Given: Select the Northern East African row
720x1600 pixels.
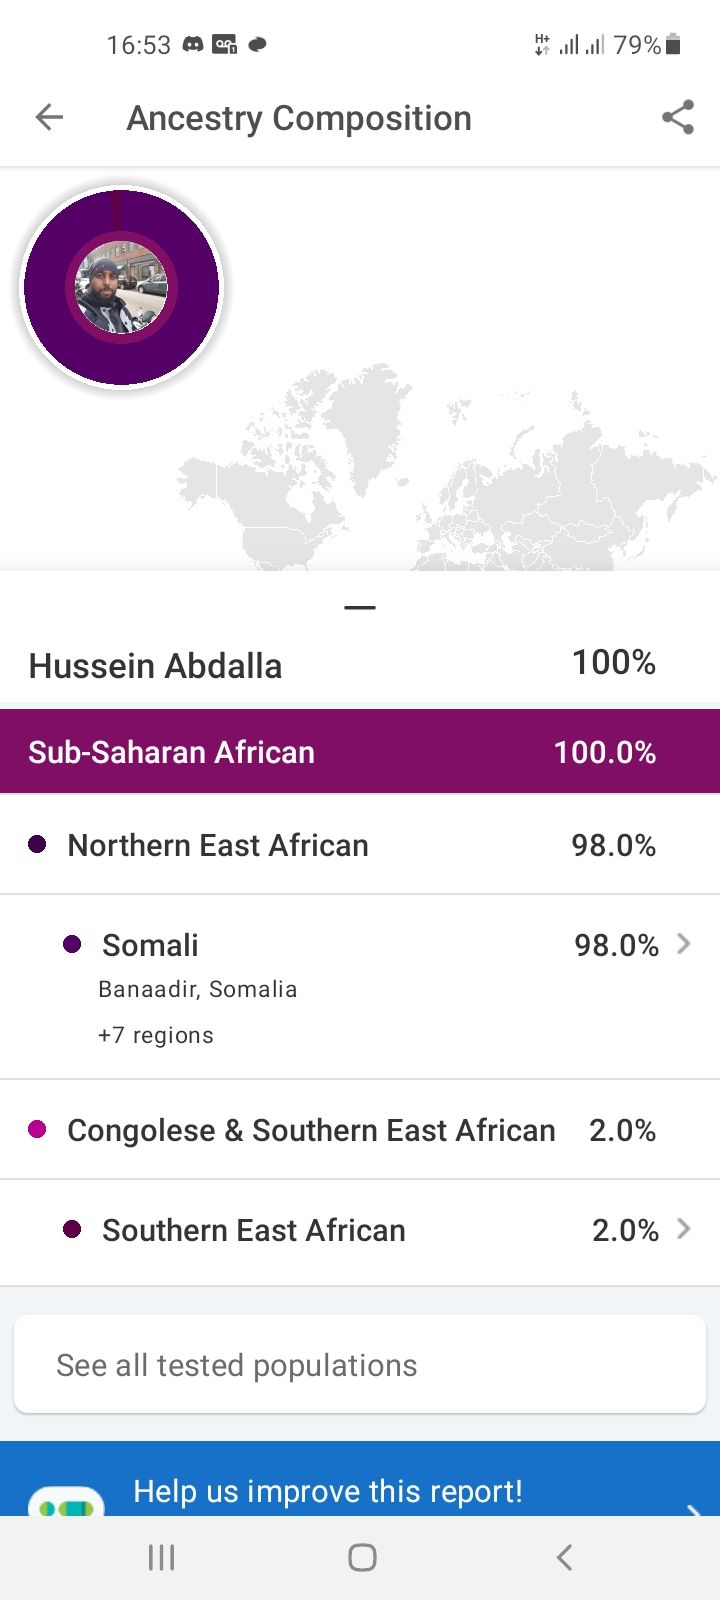Looking at the screenshot, I should tap(360, 845).
